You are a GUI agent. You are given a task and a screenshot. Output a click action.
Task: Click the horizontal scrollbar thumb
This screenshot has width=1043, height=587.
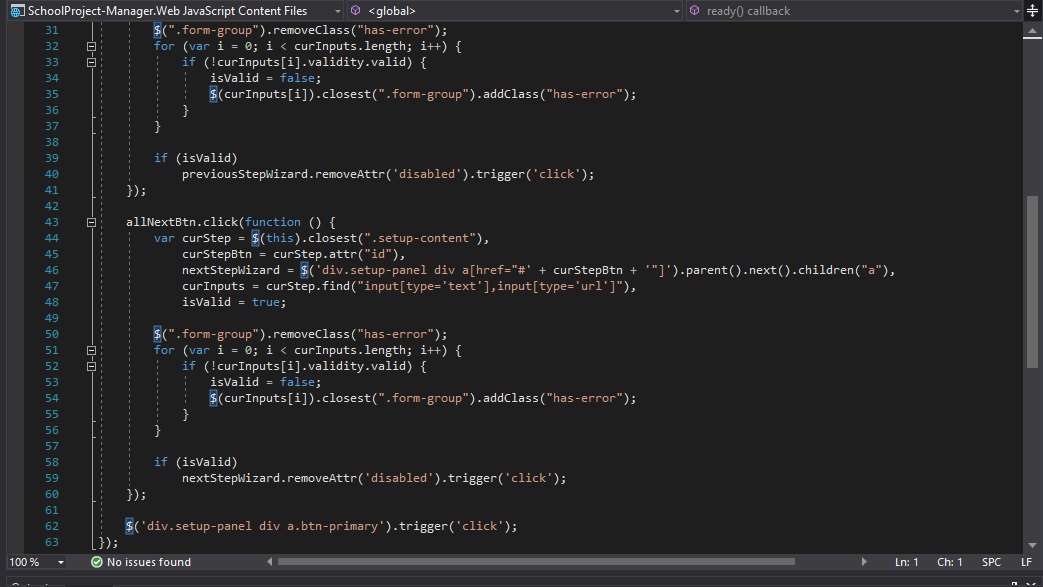536,562
